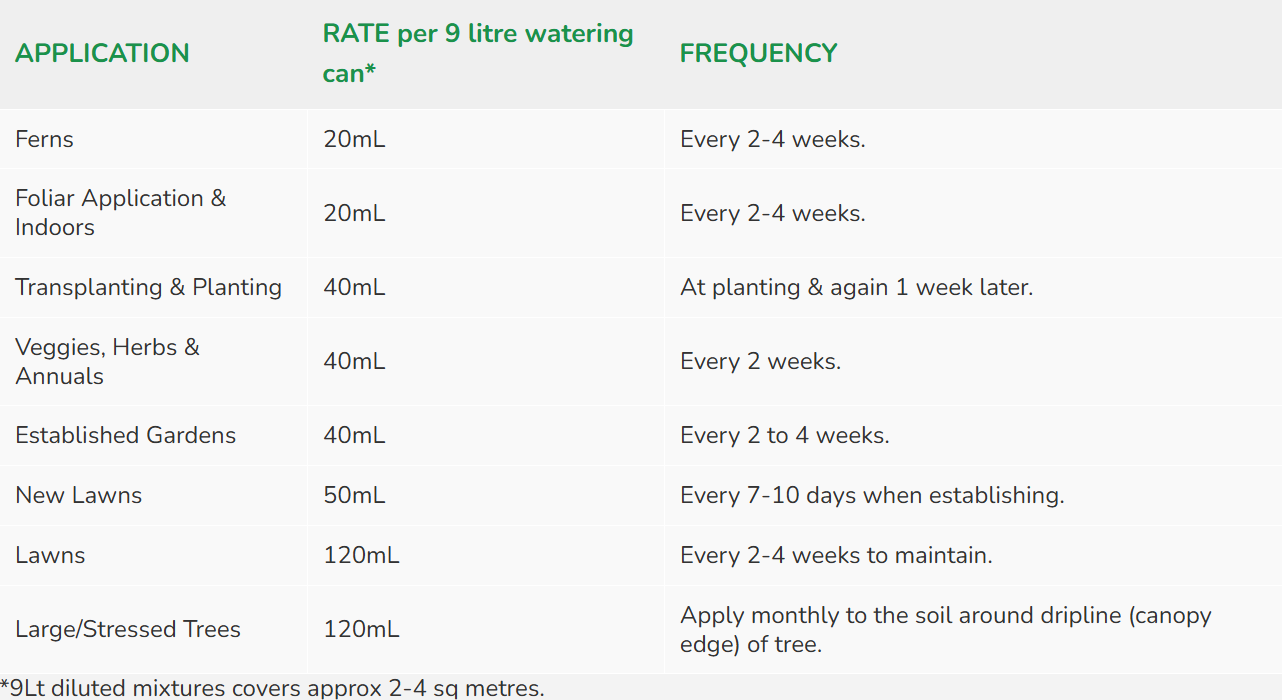Click the "Every 2 to 4 weeks." frequency
This screenshot has height=700, width=1282.
[x=784, y=436]
